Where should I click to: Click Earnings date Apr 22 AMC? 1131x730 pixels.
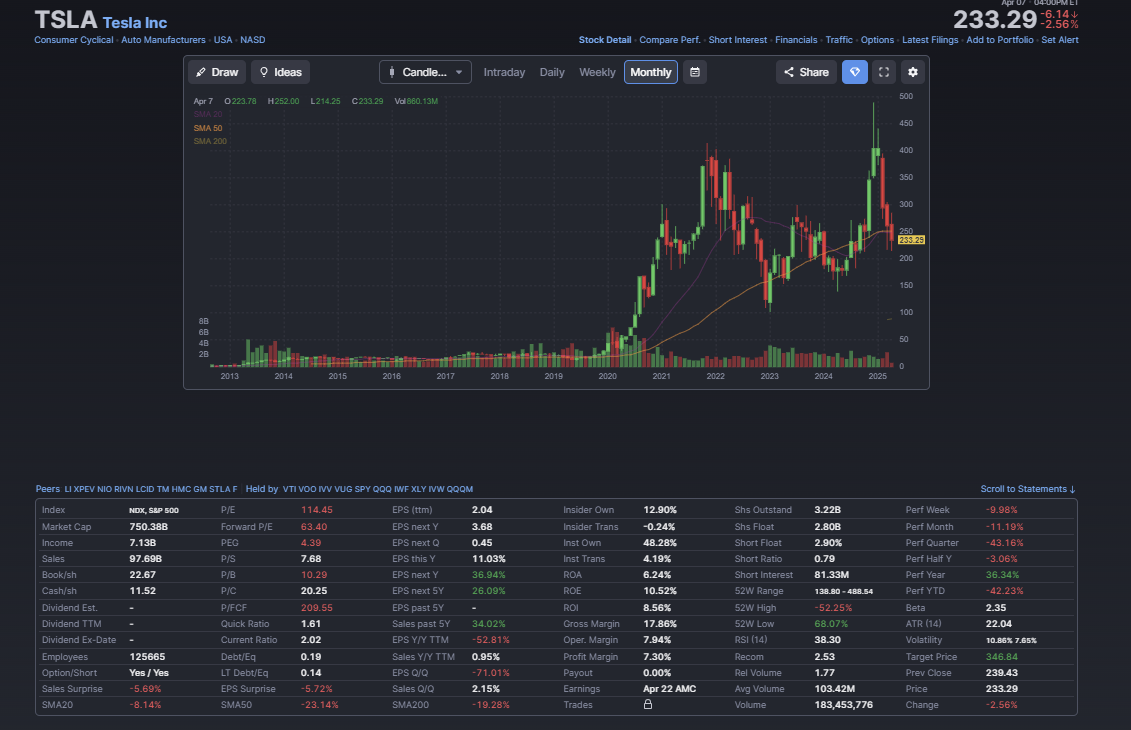coord(669,688)
